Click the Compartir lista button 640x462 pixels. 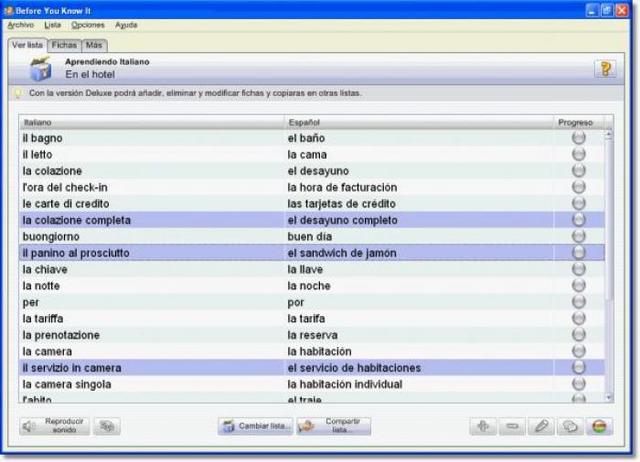click(334, 426)
